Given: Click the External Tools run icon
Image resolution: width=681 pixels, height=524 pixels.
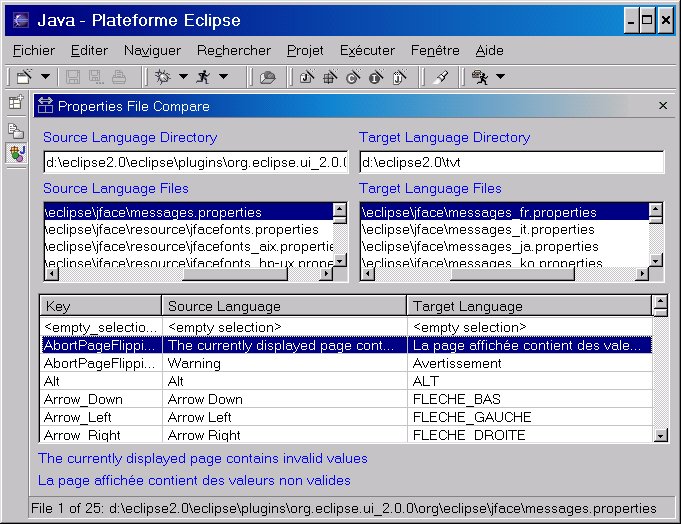Looking at the screenshot, I should click(480, 77).
